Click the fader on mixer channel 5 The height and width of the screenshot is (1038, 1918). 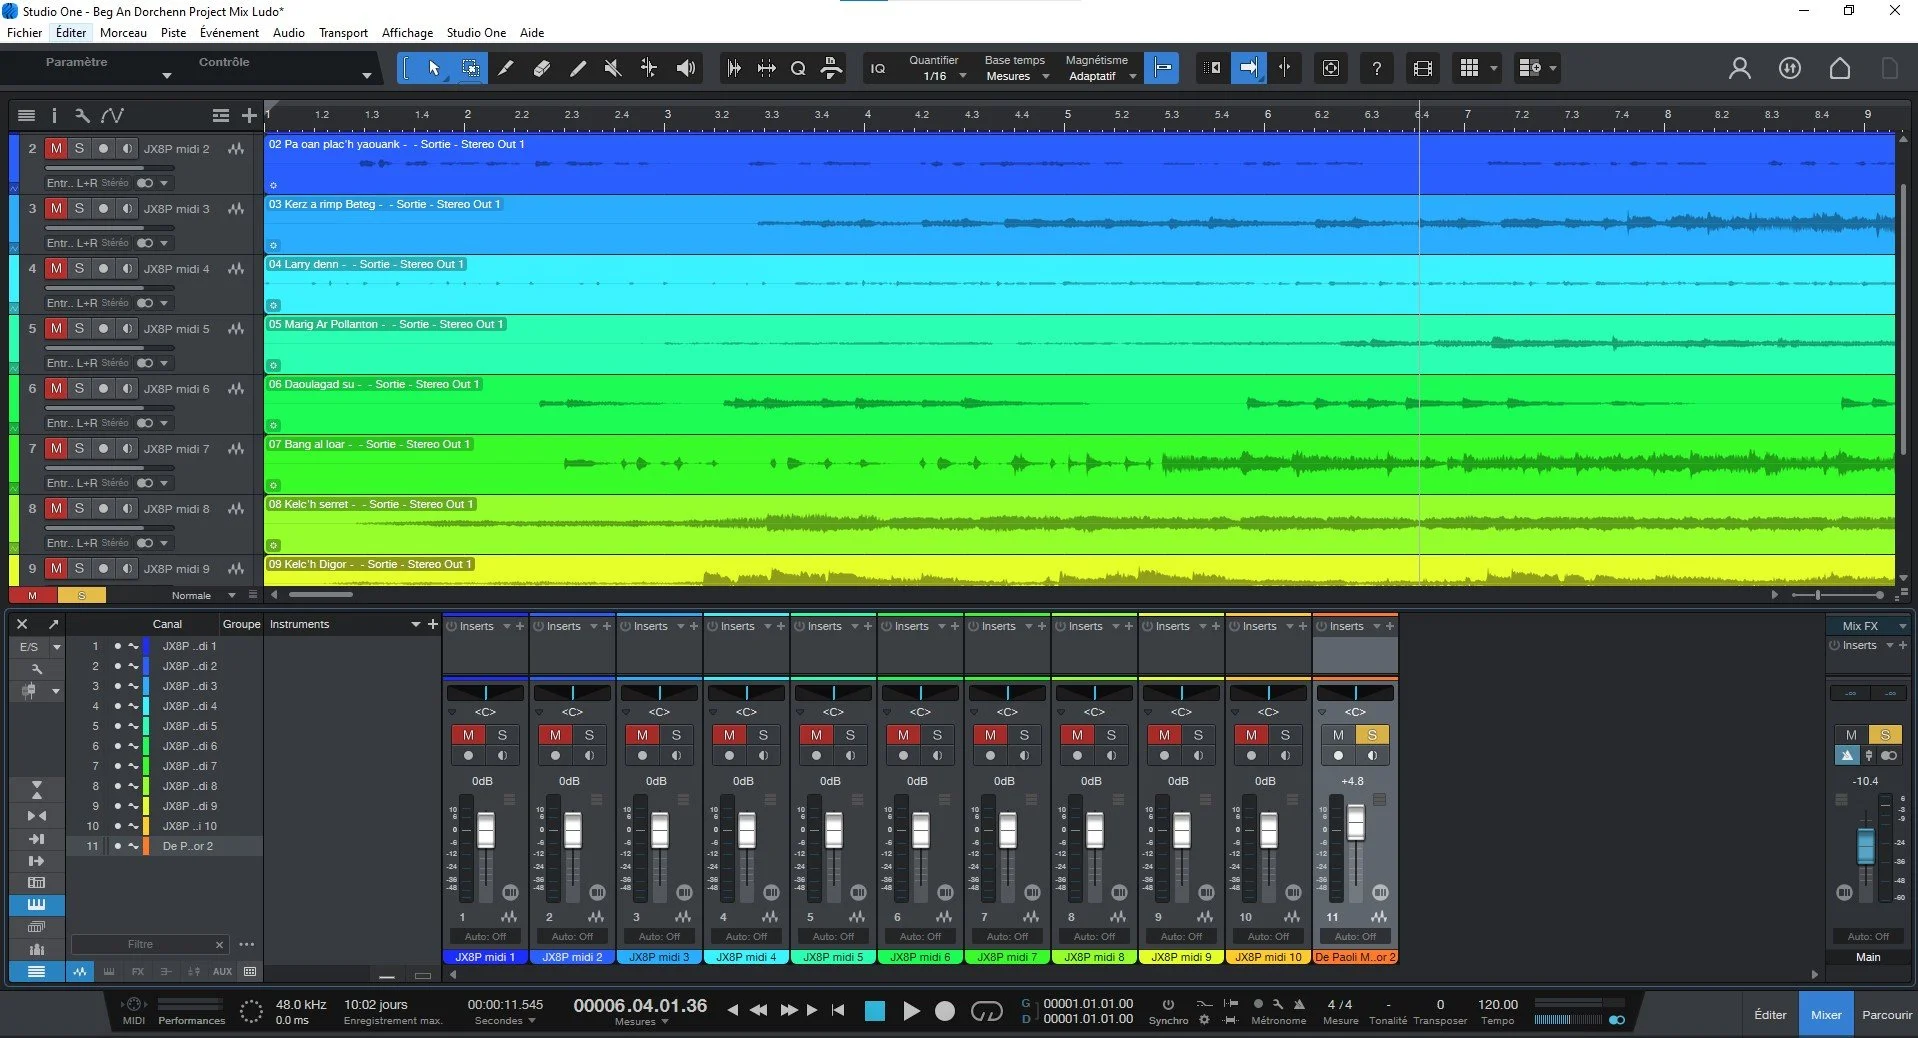(x=834, y=830)
